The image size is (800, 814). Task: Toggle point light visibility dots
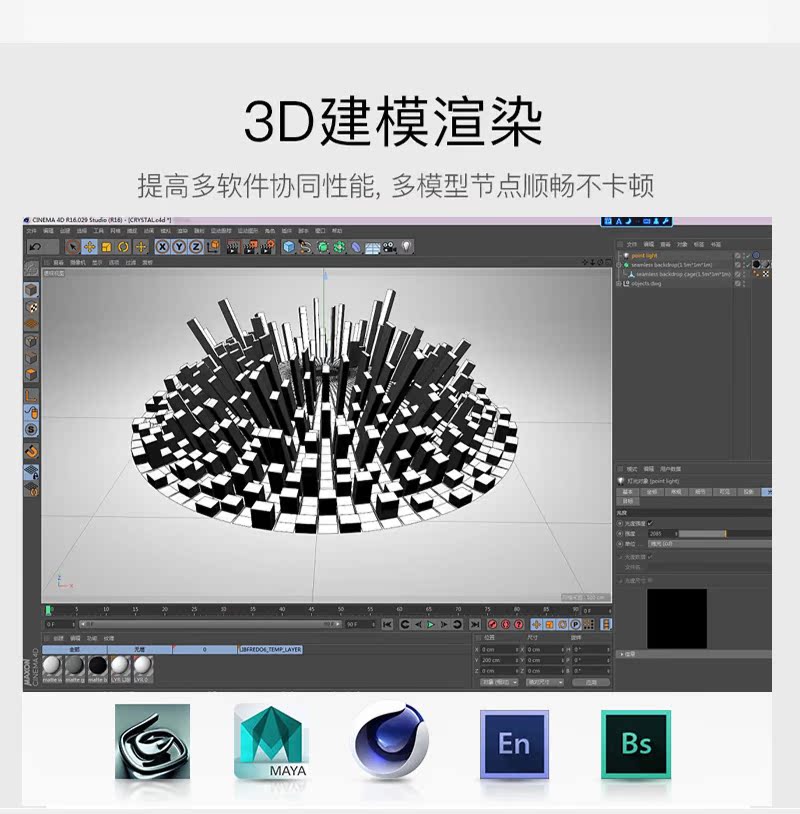tap(744, 255)
